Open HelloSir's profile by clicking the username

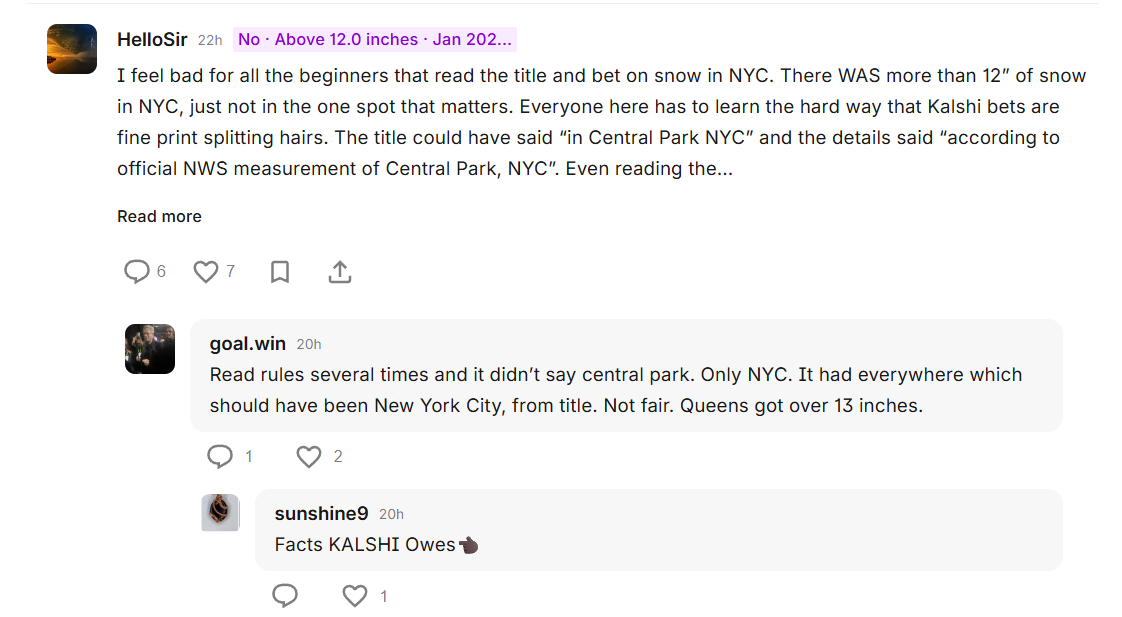tap(152, 39)
